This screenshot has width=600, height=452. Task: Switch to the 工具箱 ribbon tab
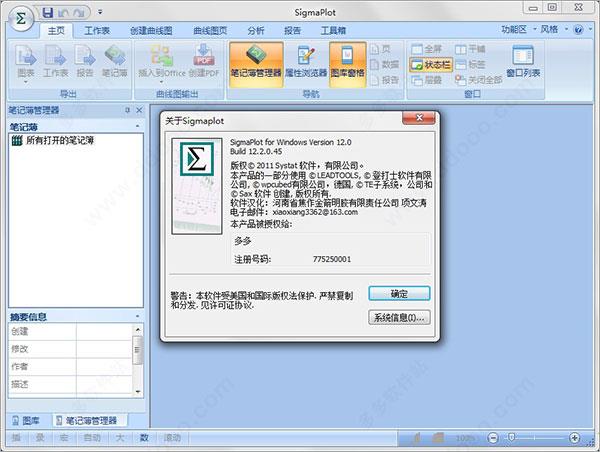333,31
